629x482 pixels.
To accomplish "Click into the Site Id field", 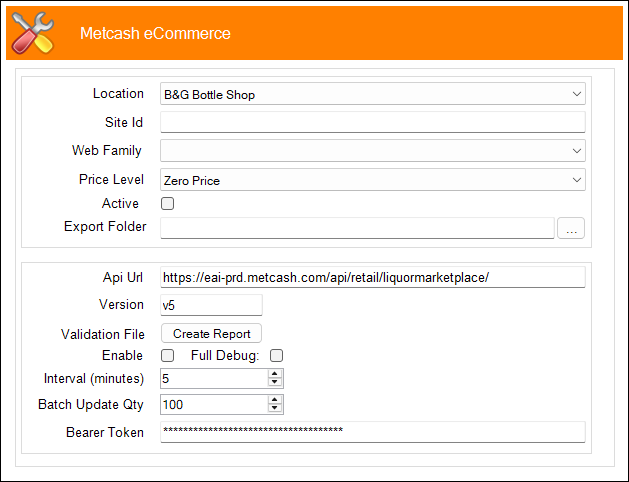I will [x=373, y=122].
